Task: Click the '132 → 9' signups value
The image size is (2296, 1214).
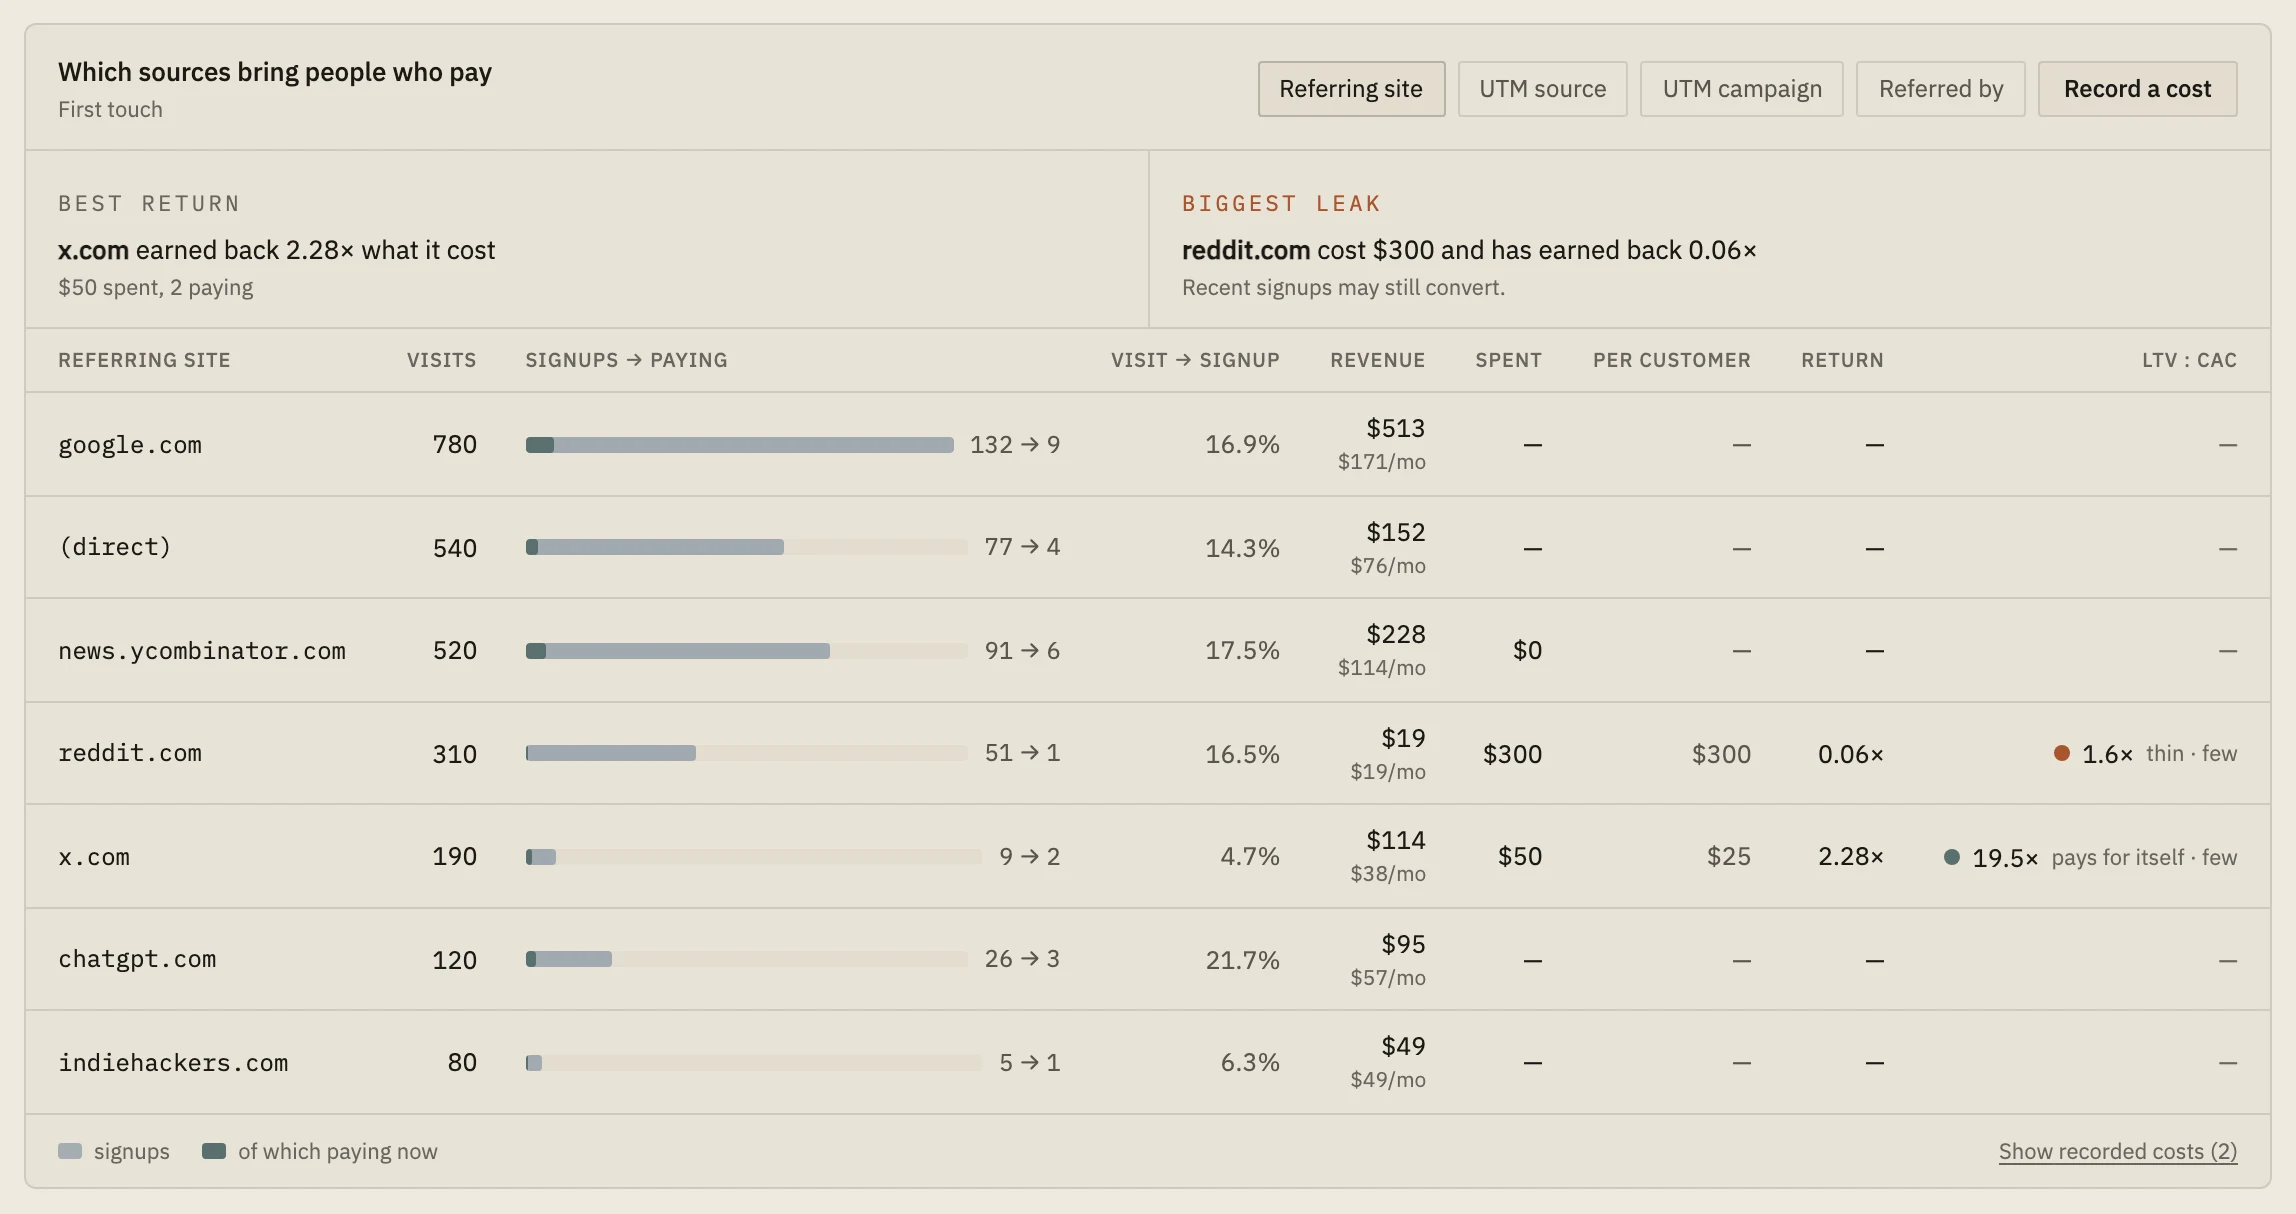Action: [x=1015, y=444]
